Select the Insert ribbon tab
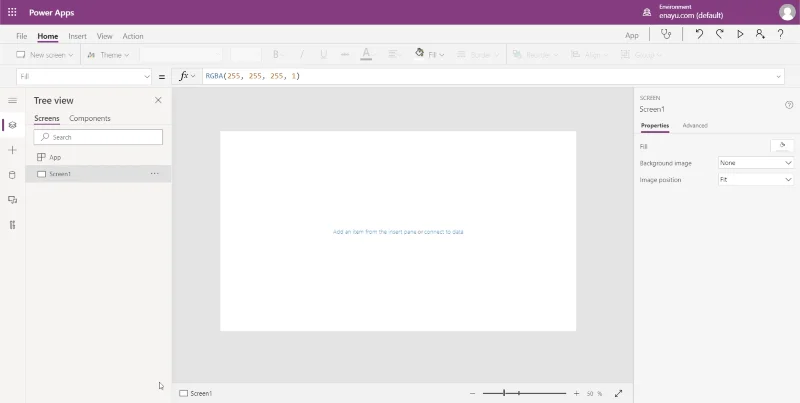 [78, 36]
